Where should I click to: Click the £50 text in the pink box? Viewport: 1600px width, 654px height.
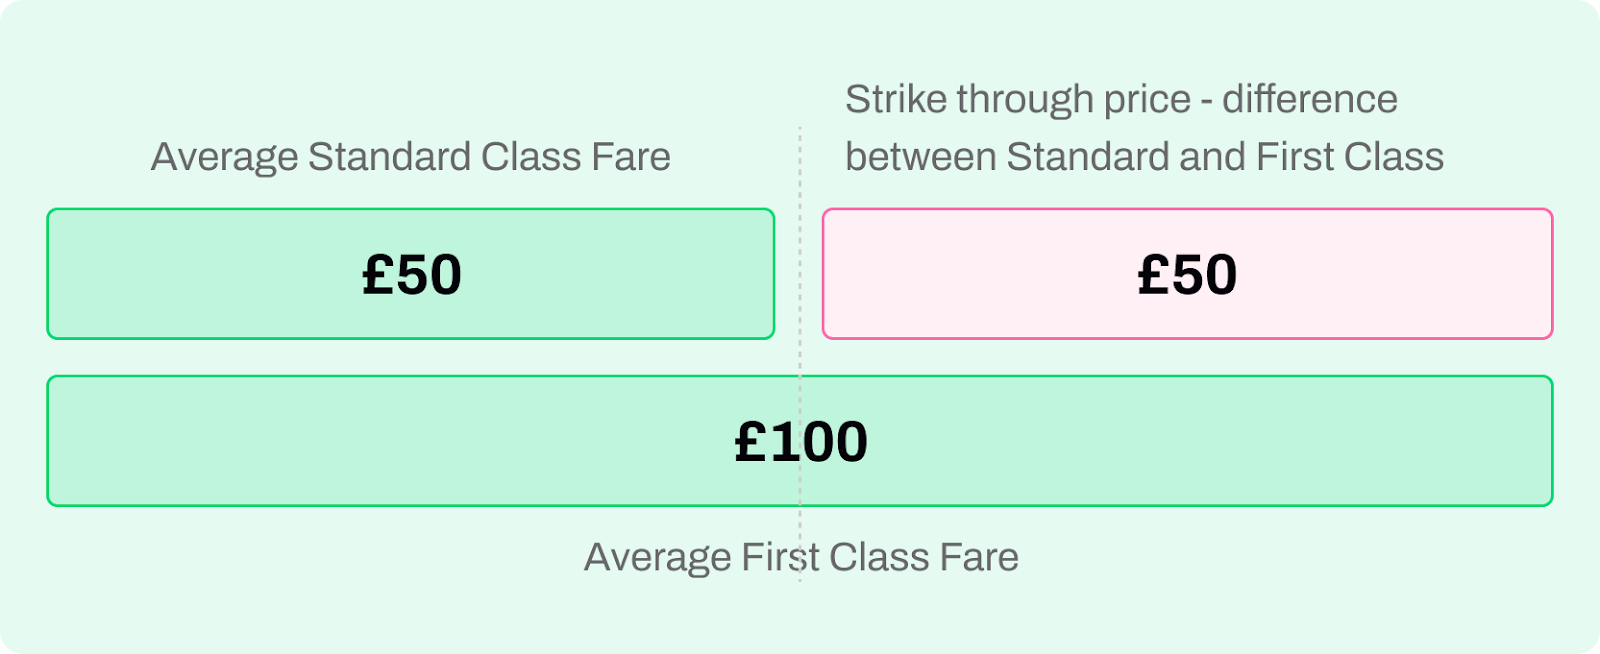[x=1187, y=274]
